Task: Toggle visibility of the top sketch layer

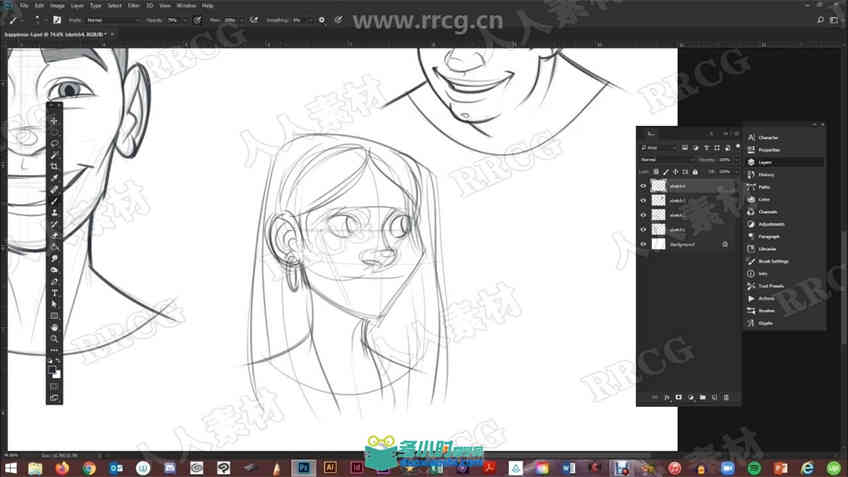Action: point(643,186)
